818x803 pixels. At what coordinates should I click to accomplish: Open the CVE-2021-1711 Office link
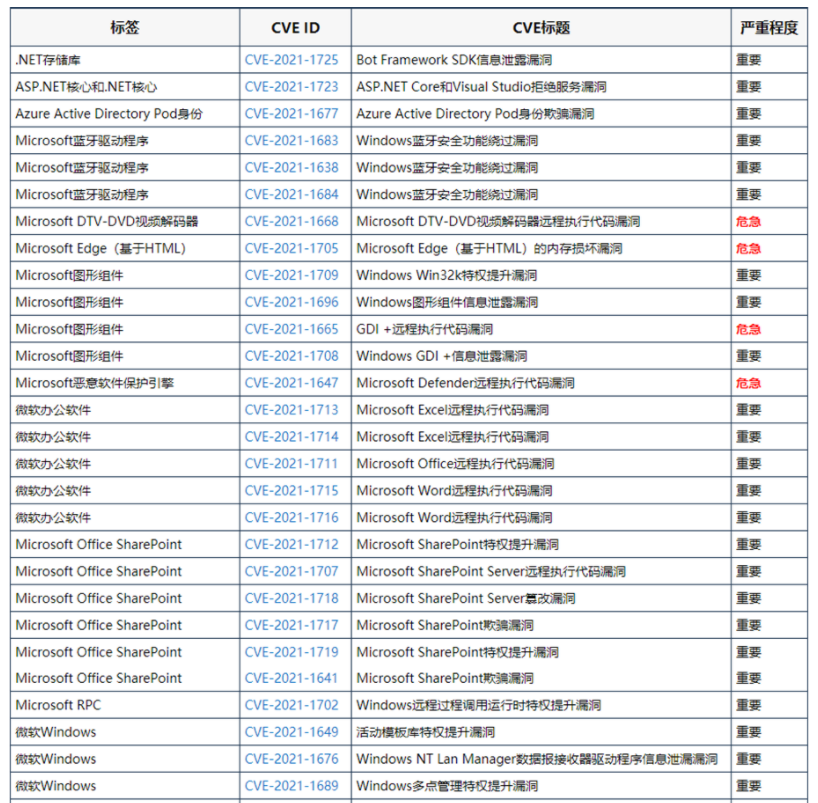(291, 464)
